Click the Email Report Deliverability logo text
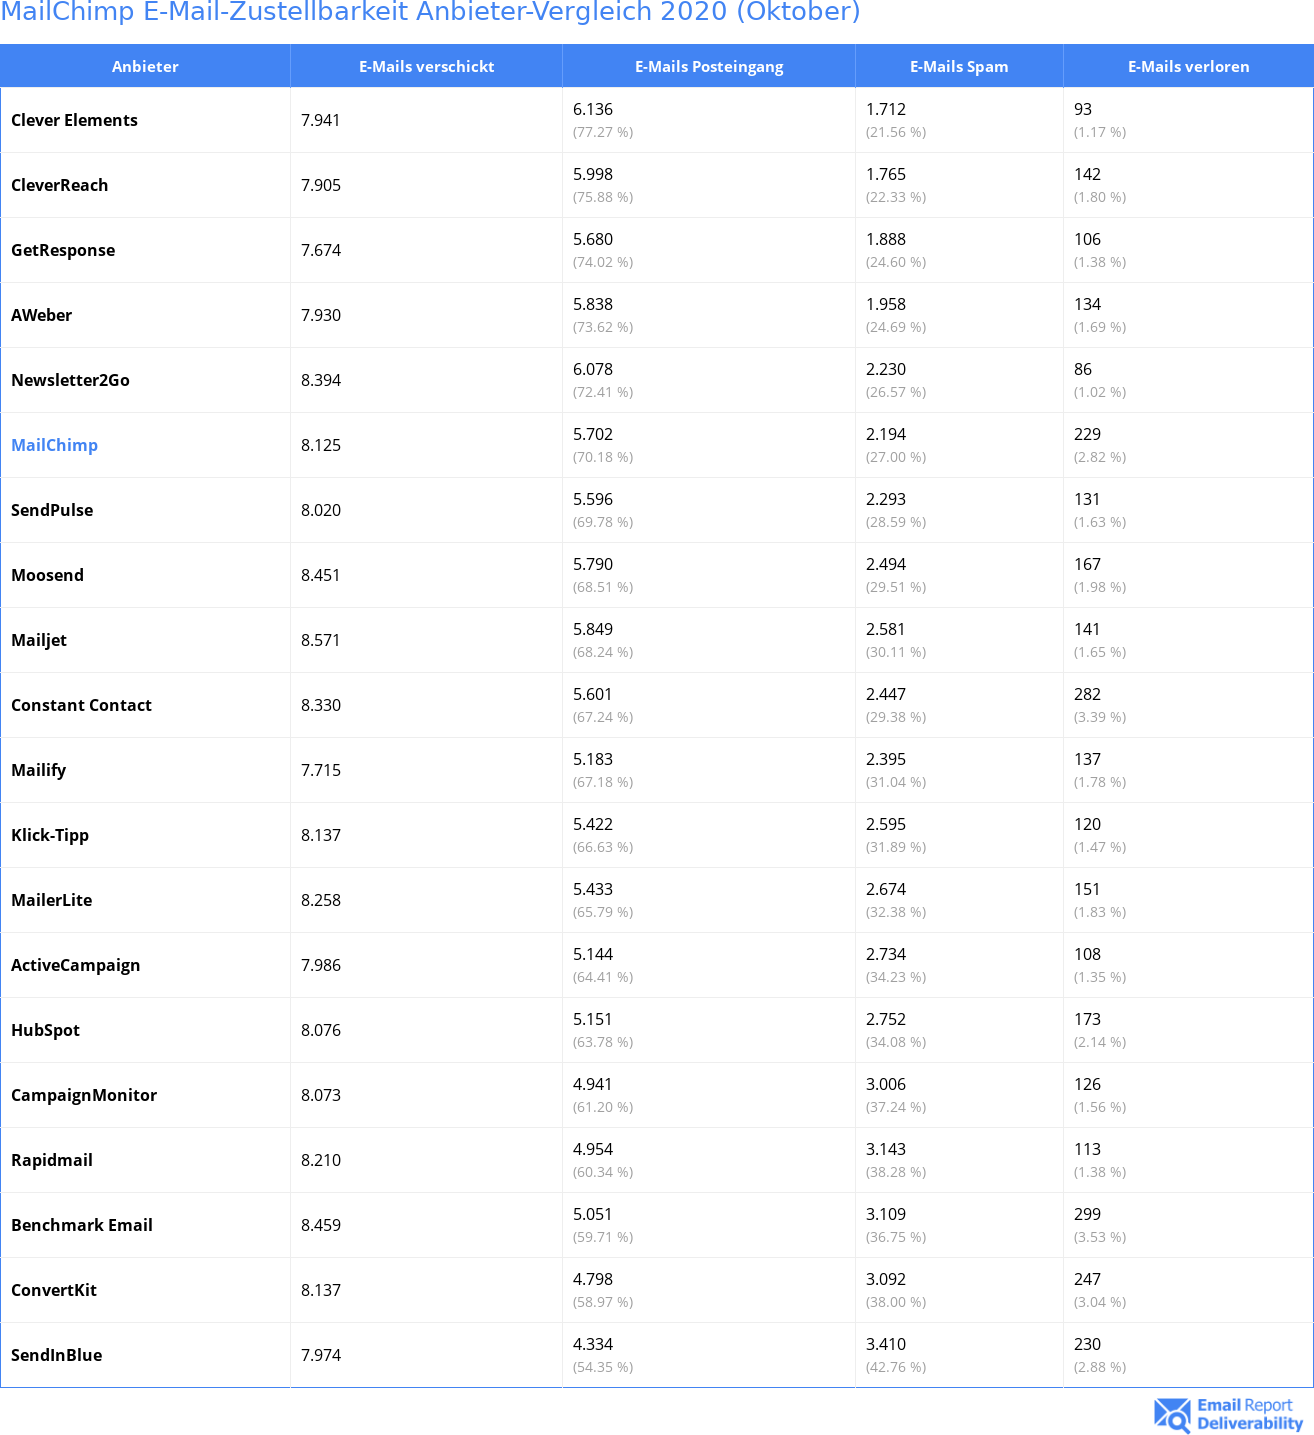 click(1249, 1414)
